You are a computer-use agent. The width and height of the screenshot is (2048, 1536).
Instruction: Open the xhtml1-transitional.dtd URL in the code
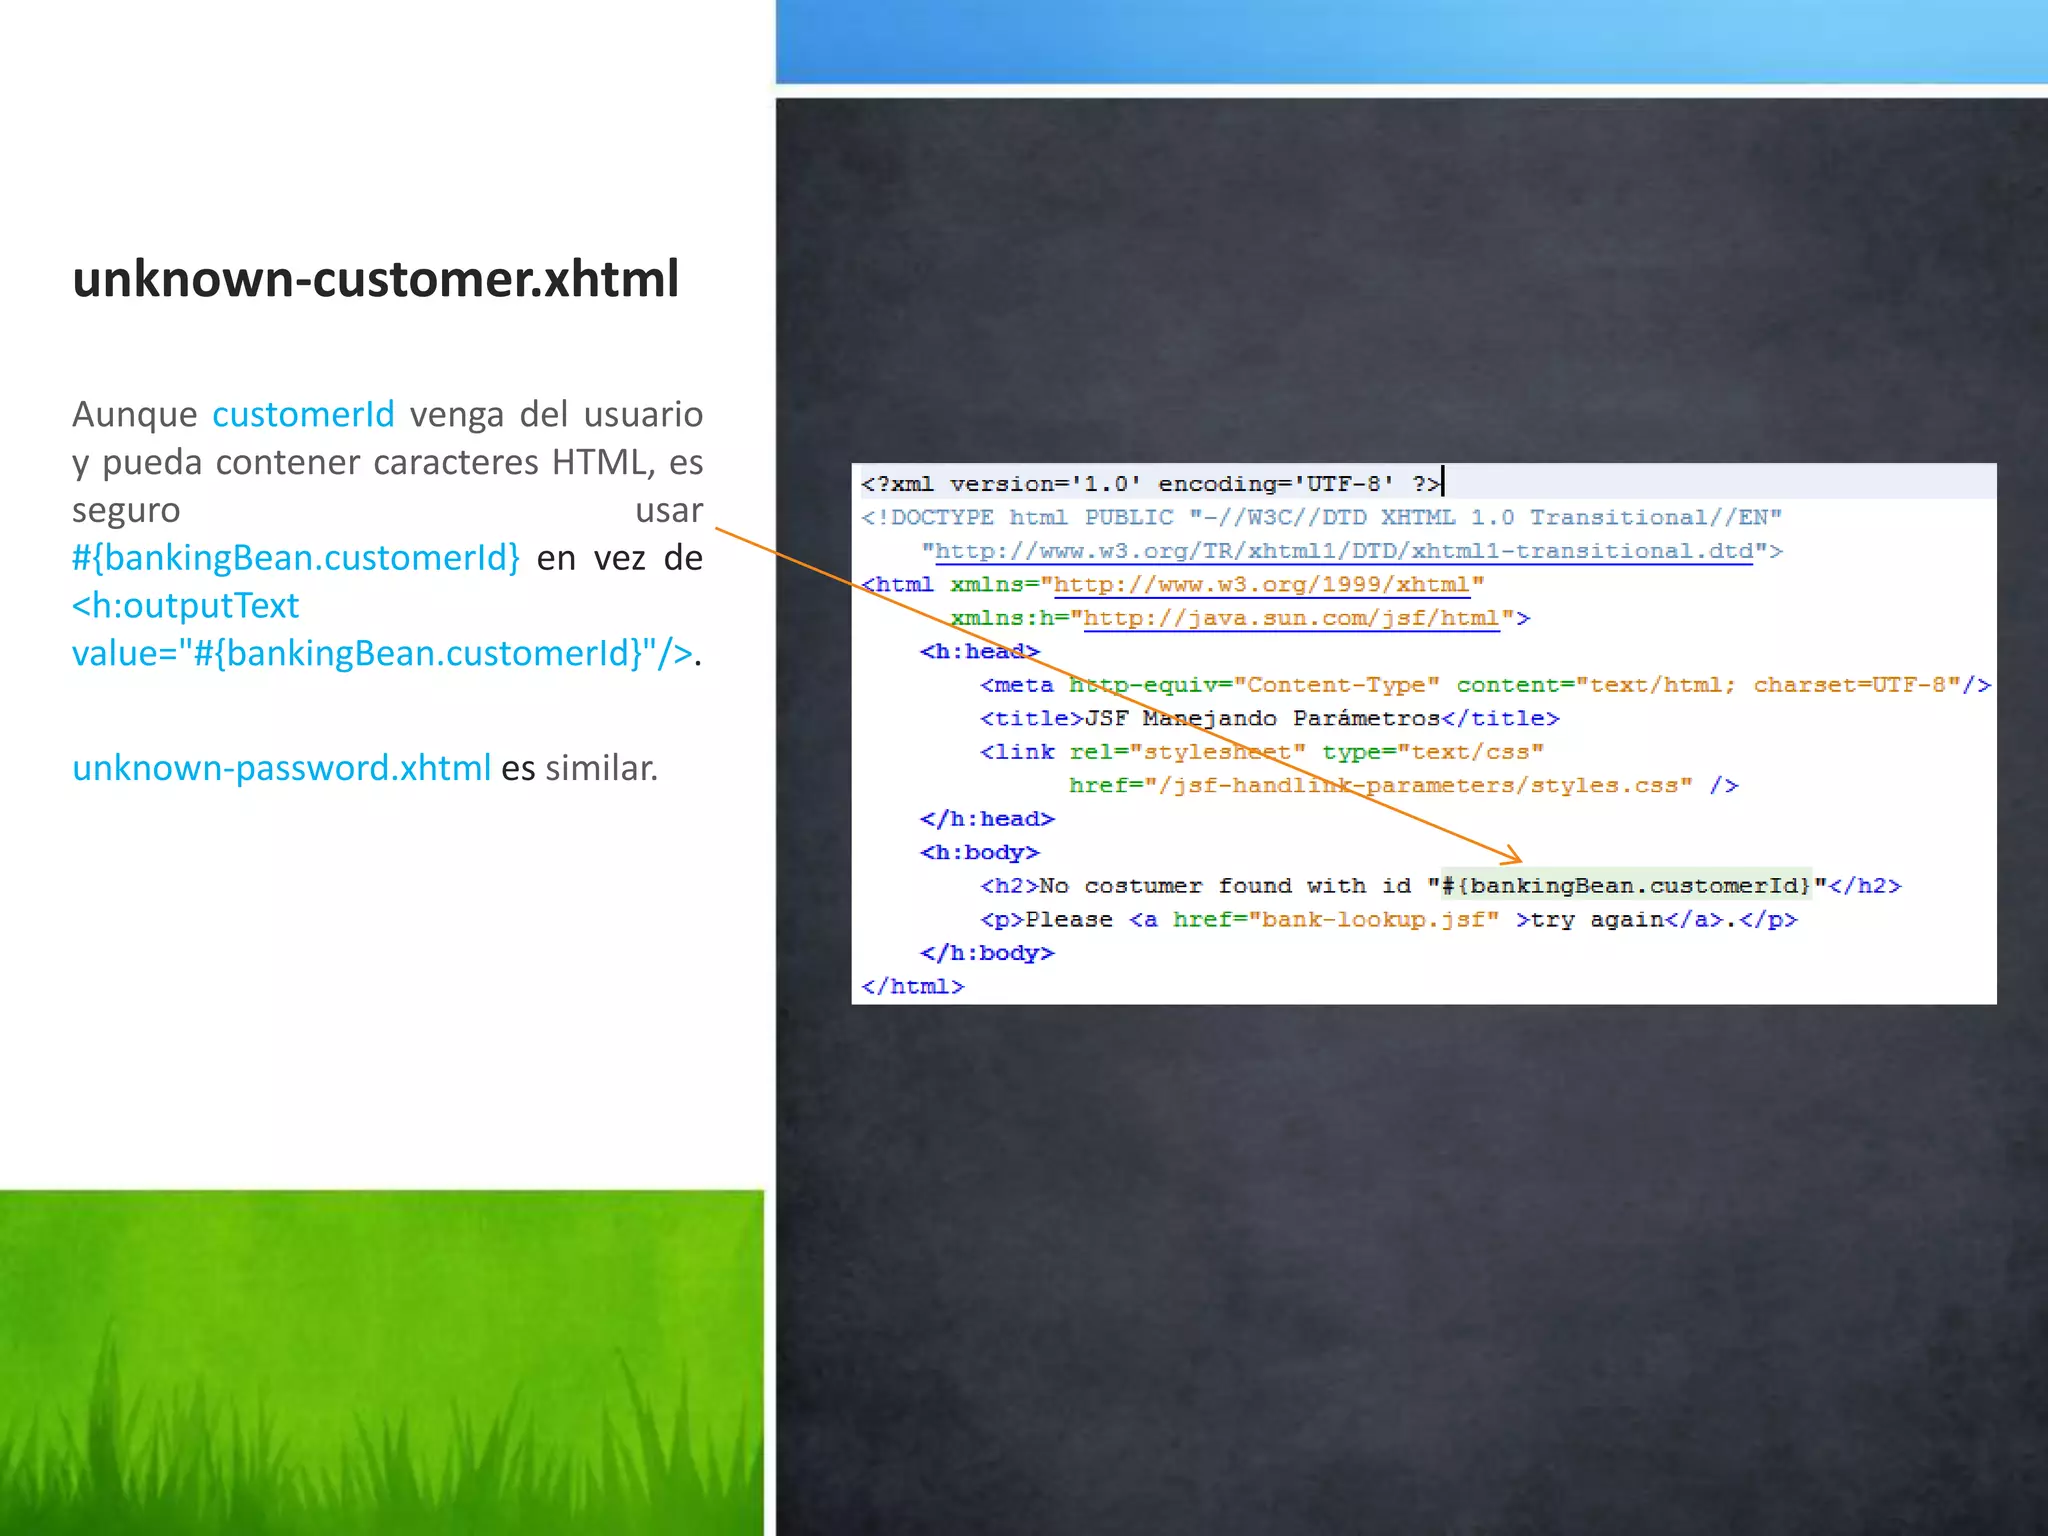click(x=1344, y=551)
